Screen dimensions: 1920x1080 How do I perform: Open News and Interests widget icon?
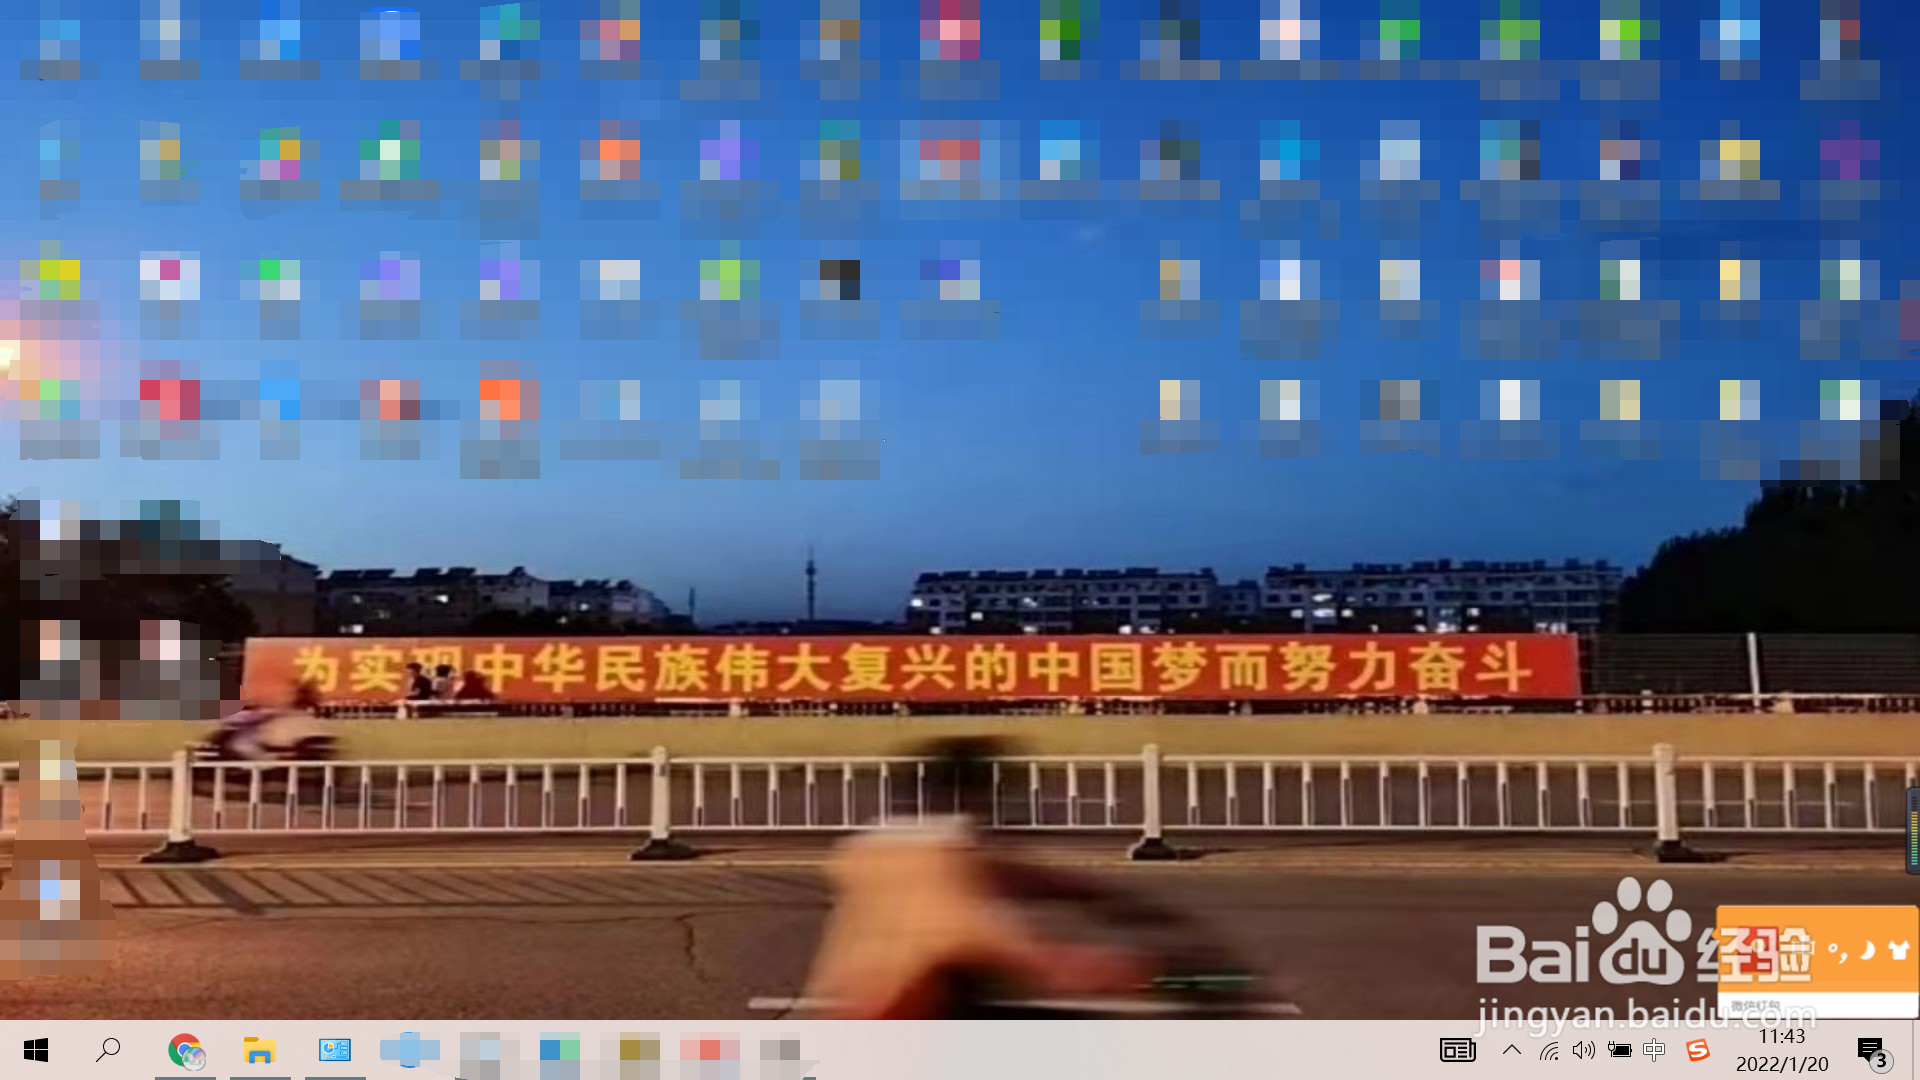pos(1457,1050)
